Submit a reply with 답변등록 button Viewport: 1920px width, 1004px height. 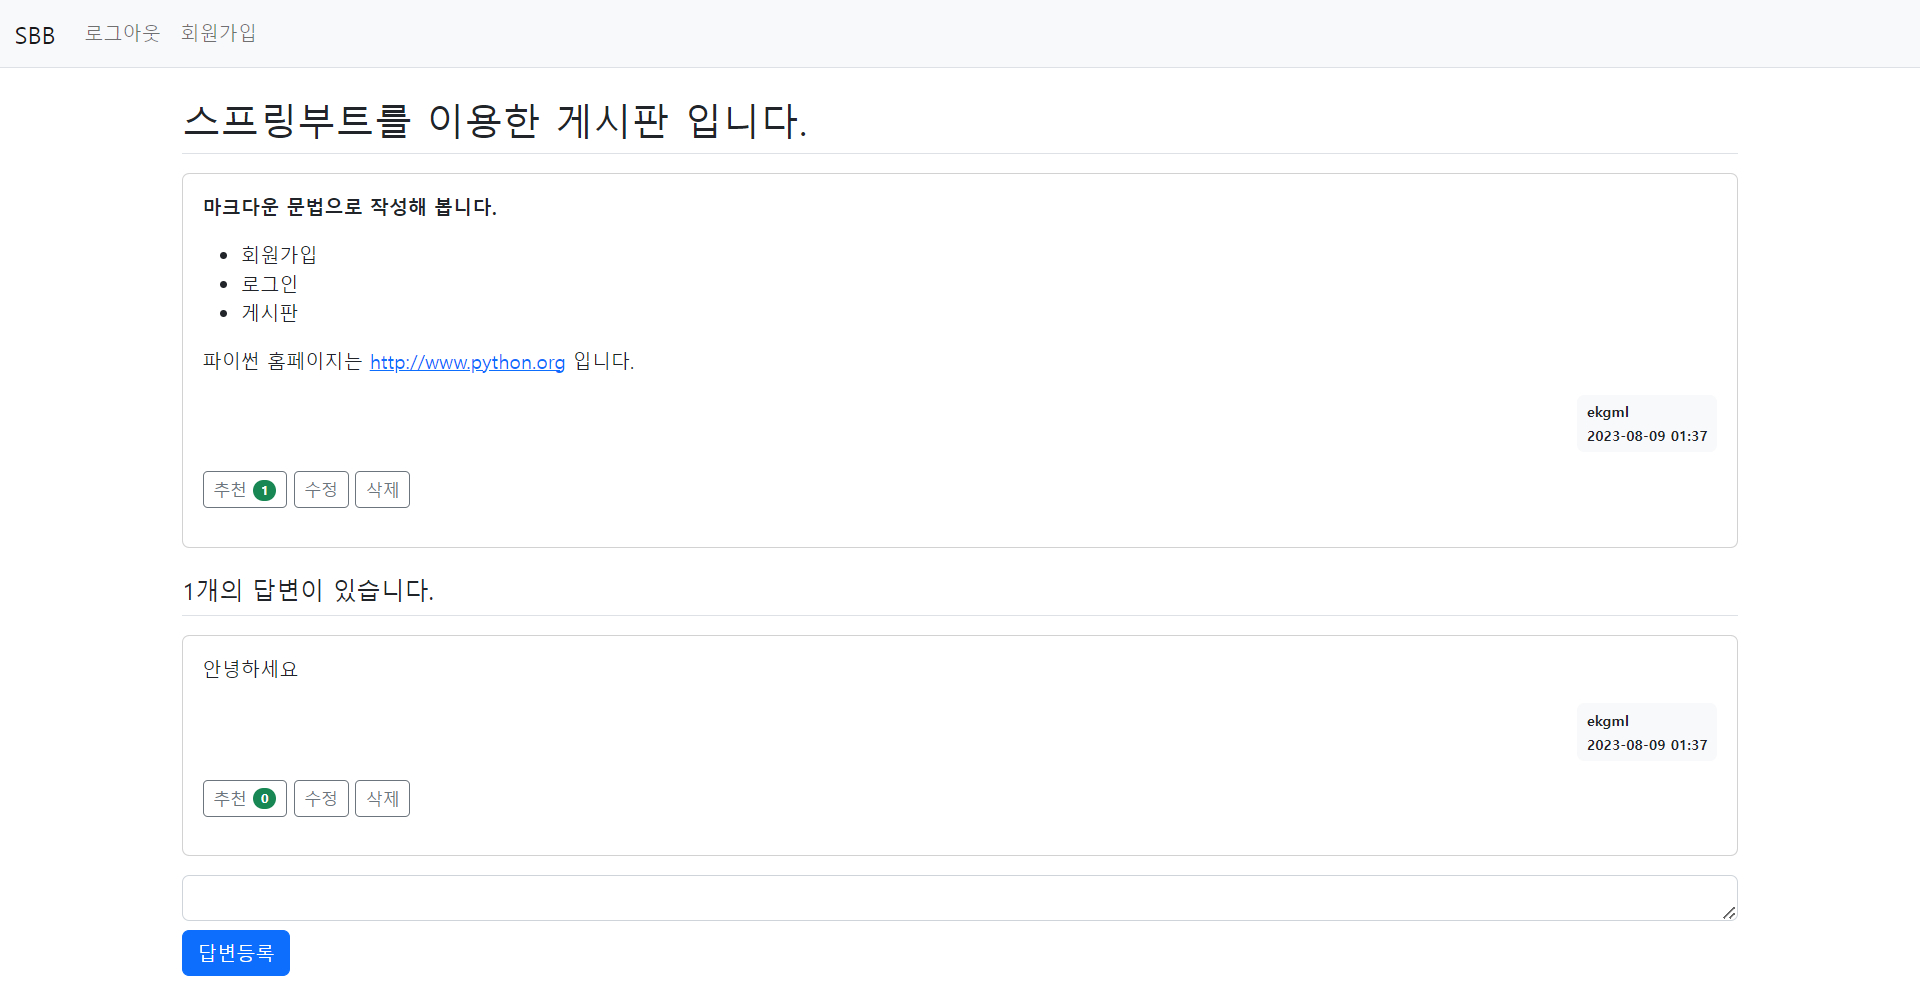[235, 952]
